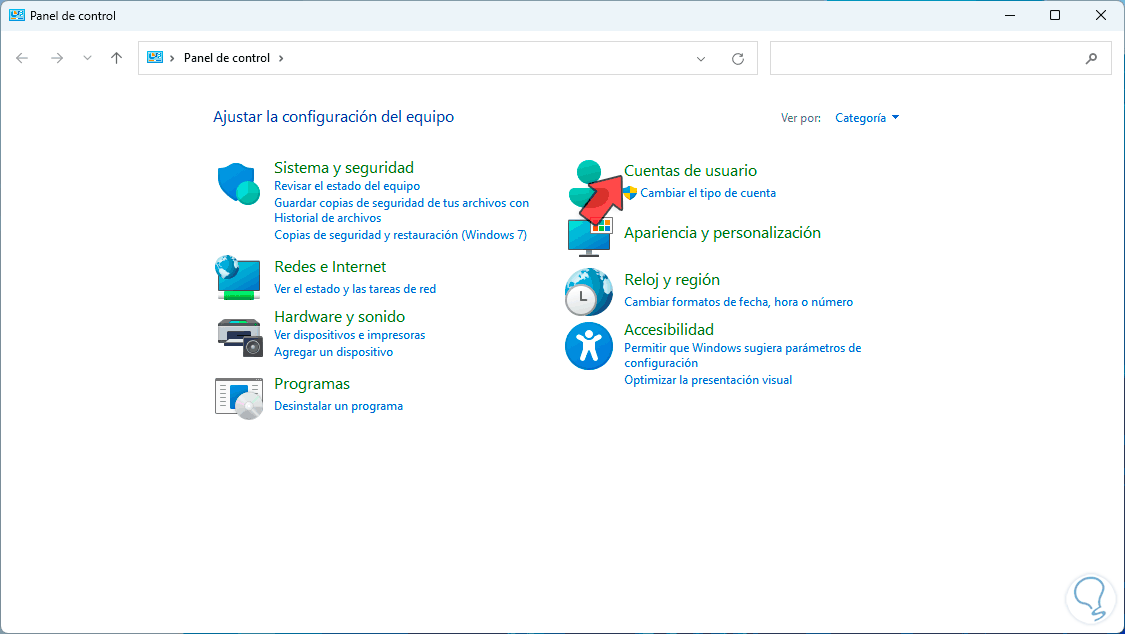Click Permitir que Windows sugiera parámetros de configuración

pos(743,355)
